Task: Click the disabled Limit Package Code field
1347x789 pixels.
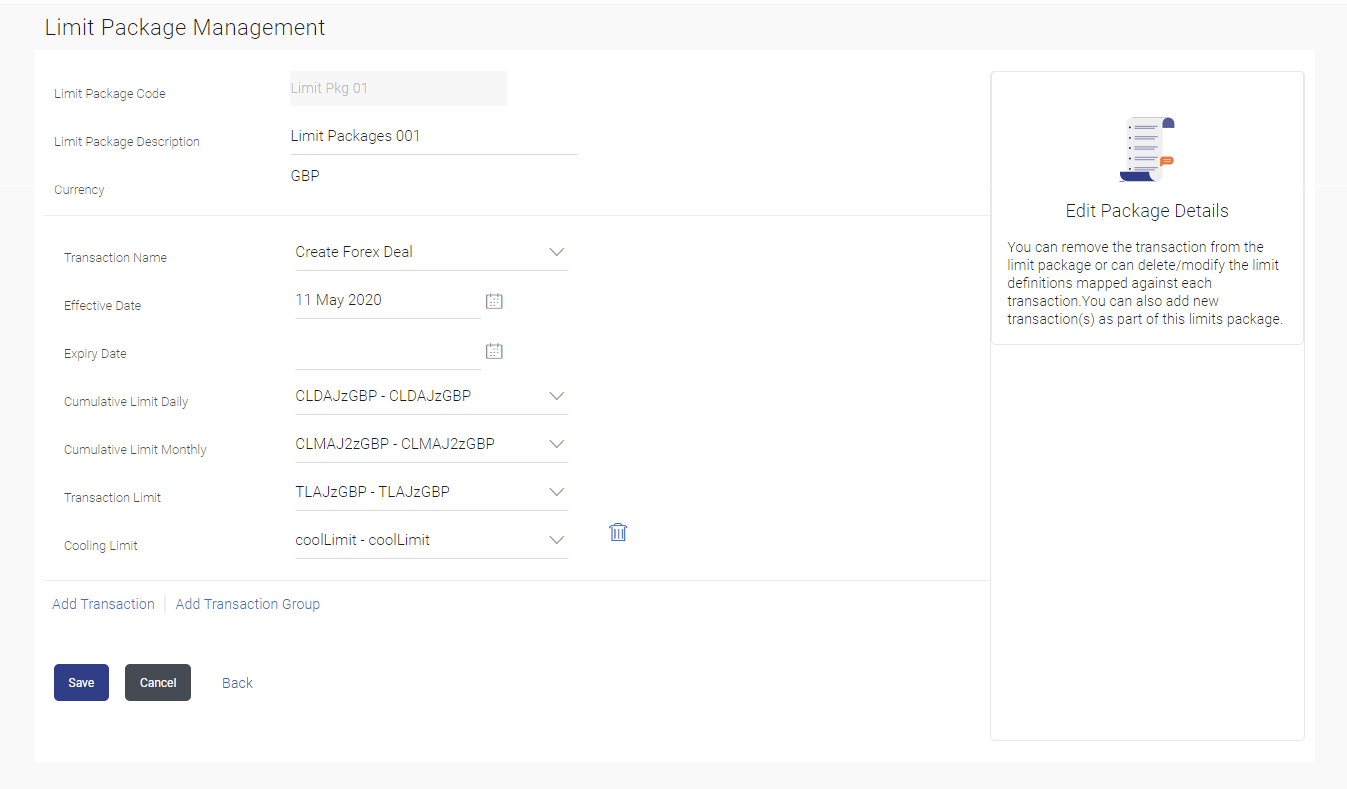Action: pyautogui.click(x=397, y=88)
